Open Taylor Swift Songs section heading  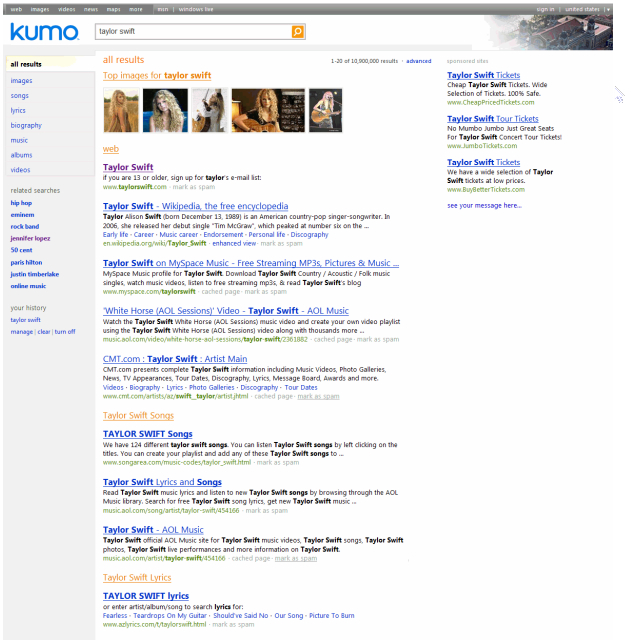(138, 416)
